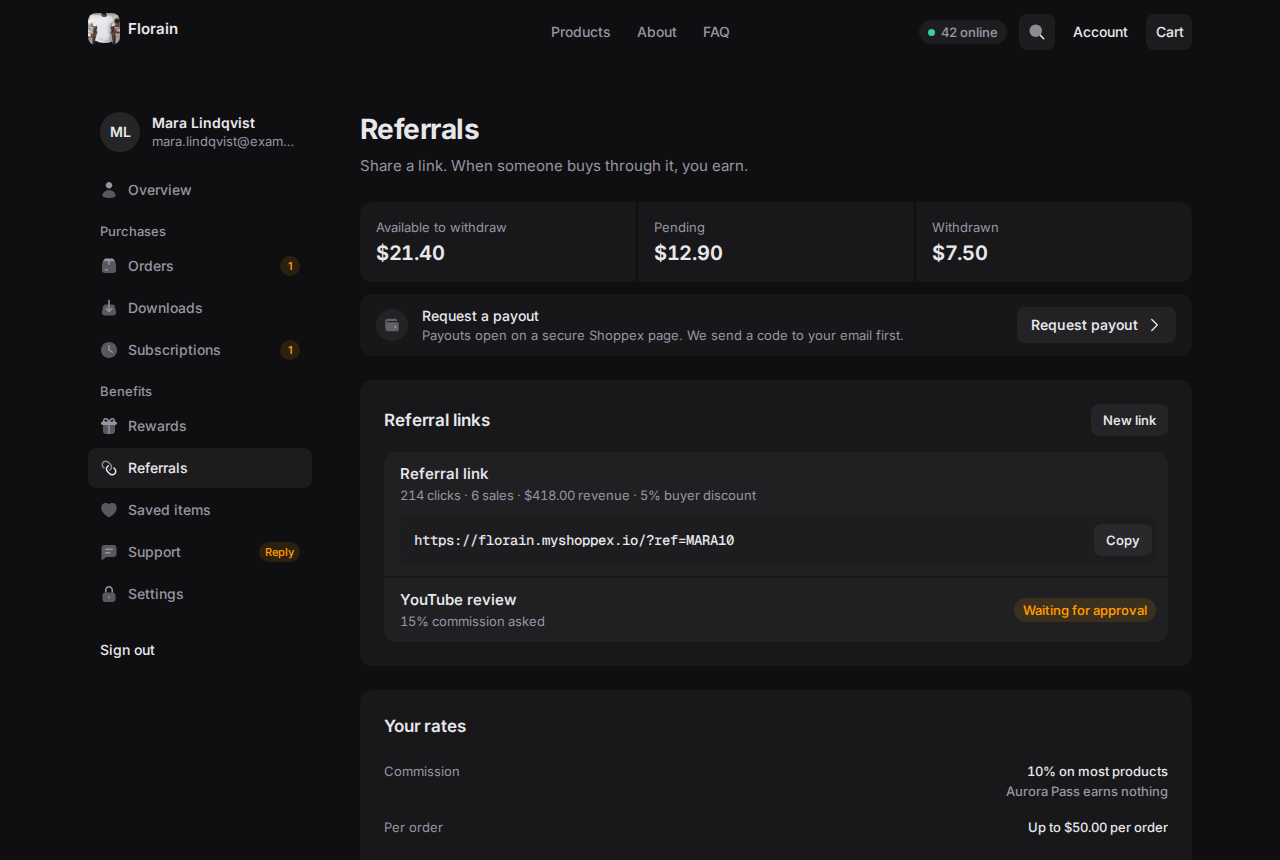The height and width of the screenshot is (860, 1280).
Task: Click the Rewards gift icon
Action: tap(109, 426)
